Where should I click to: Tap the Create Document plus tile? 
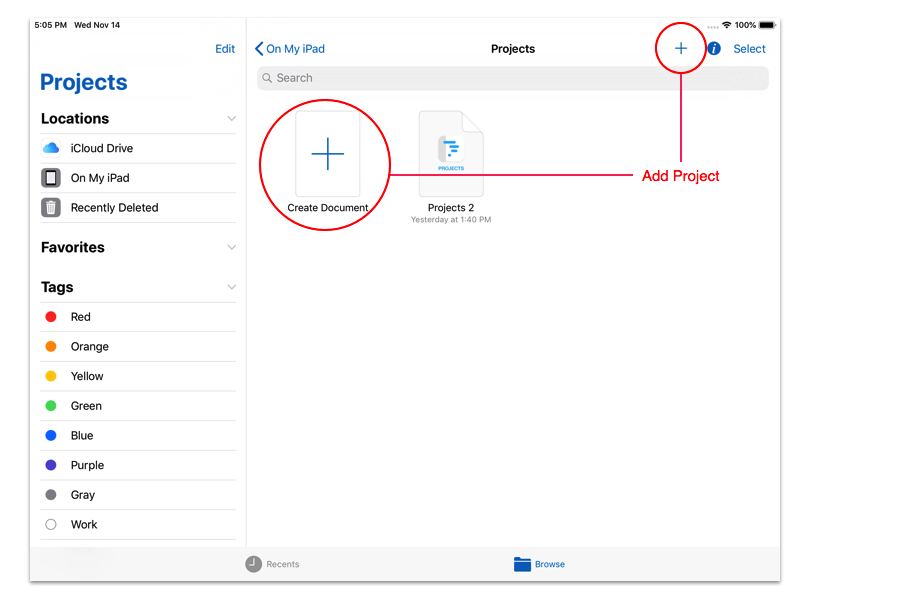tap(327, 154)
